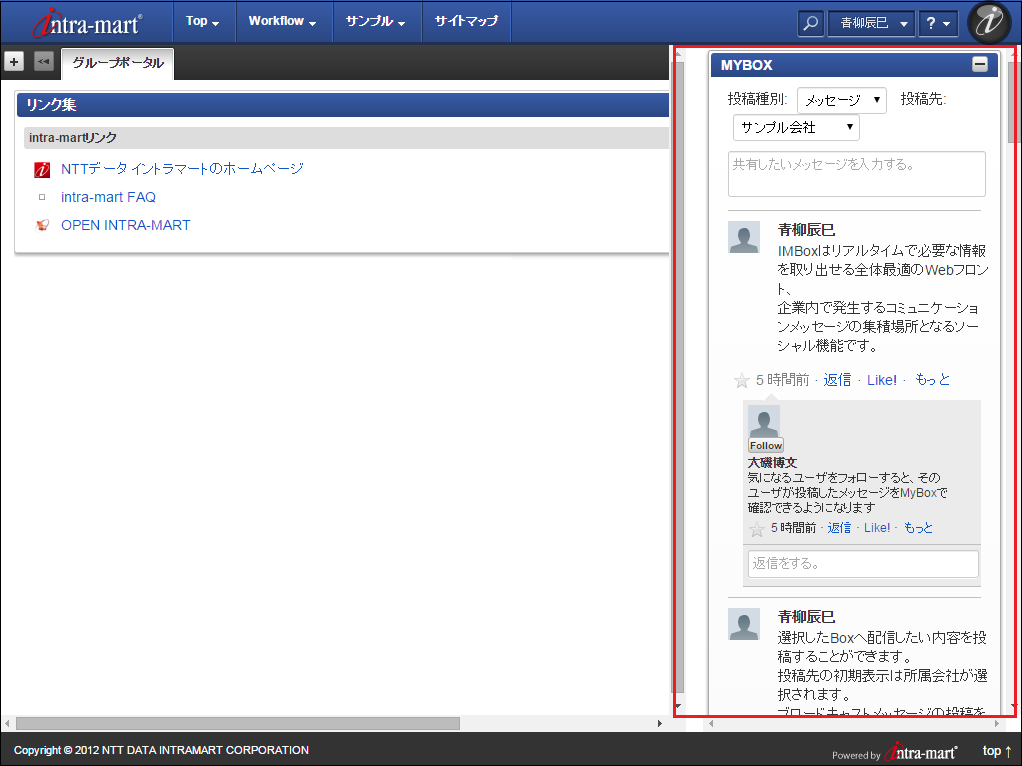Open the Workflow menu
Viewport: 1022px width, 766px height.
[282, 21]
